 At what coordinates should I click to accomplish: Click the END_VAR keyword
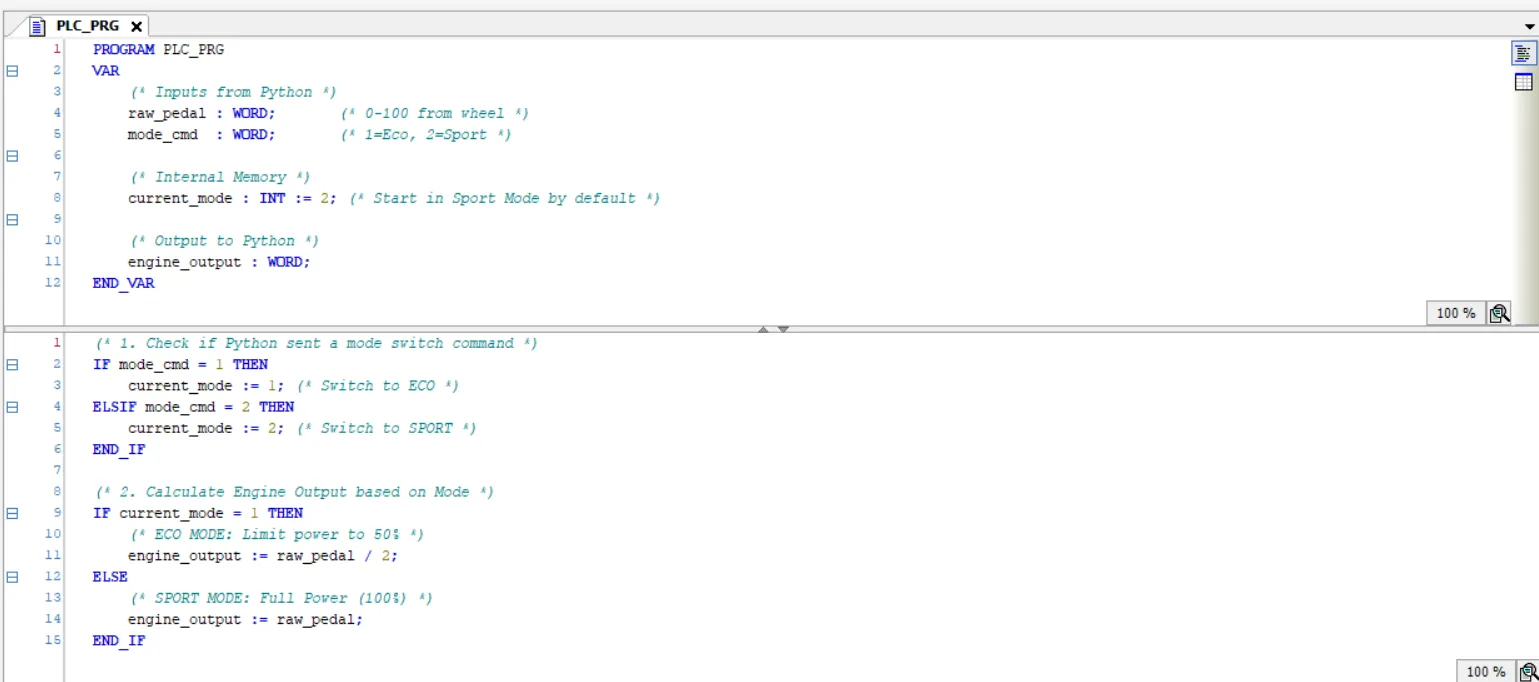[124, 283]
